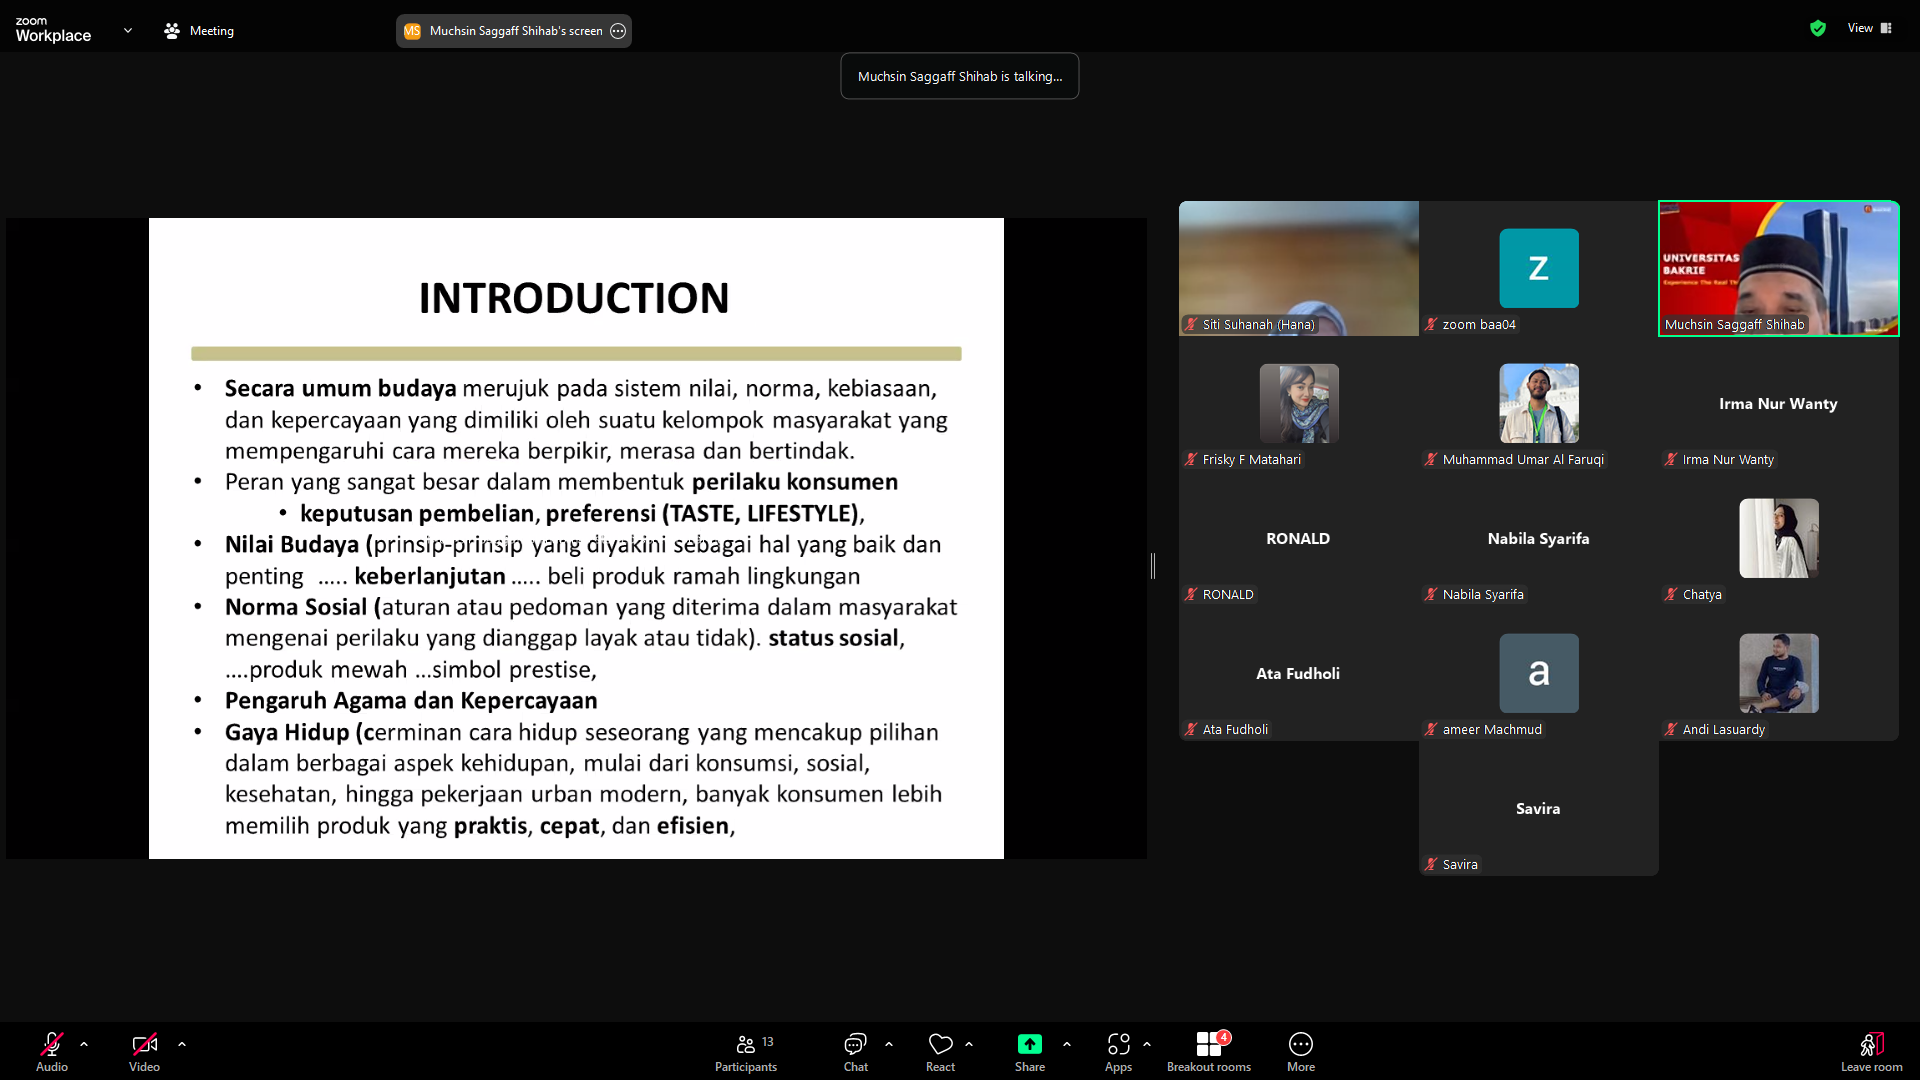Expand apps options arrow next to Apps
Viewport: 1920px width, 1080px height.
tap(1147, 1044)
